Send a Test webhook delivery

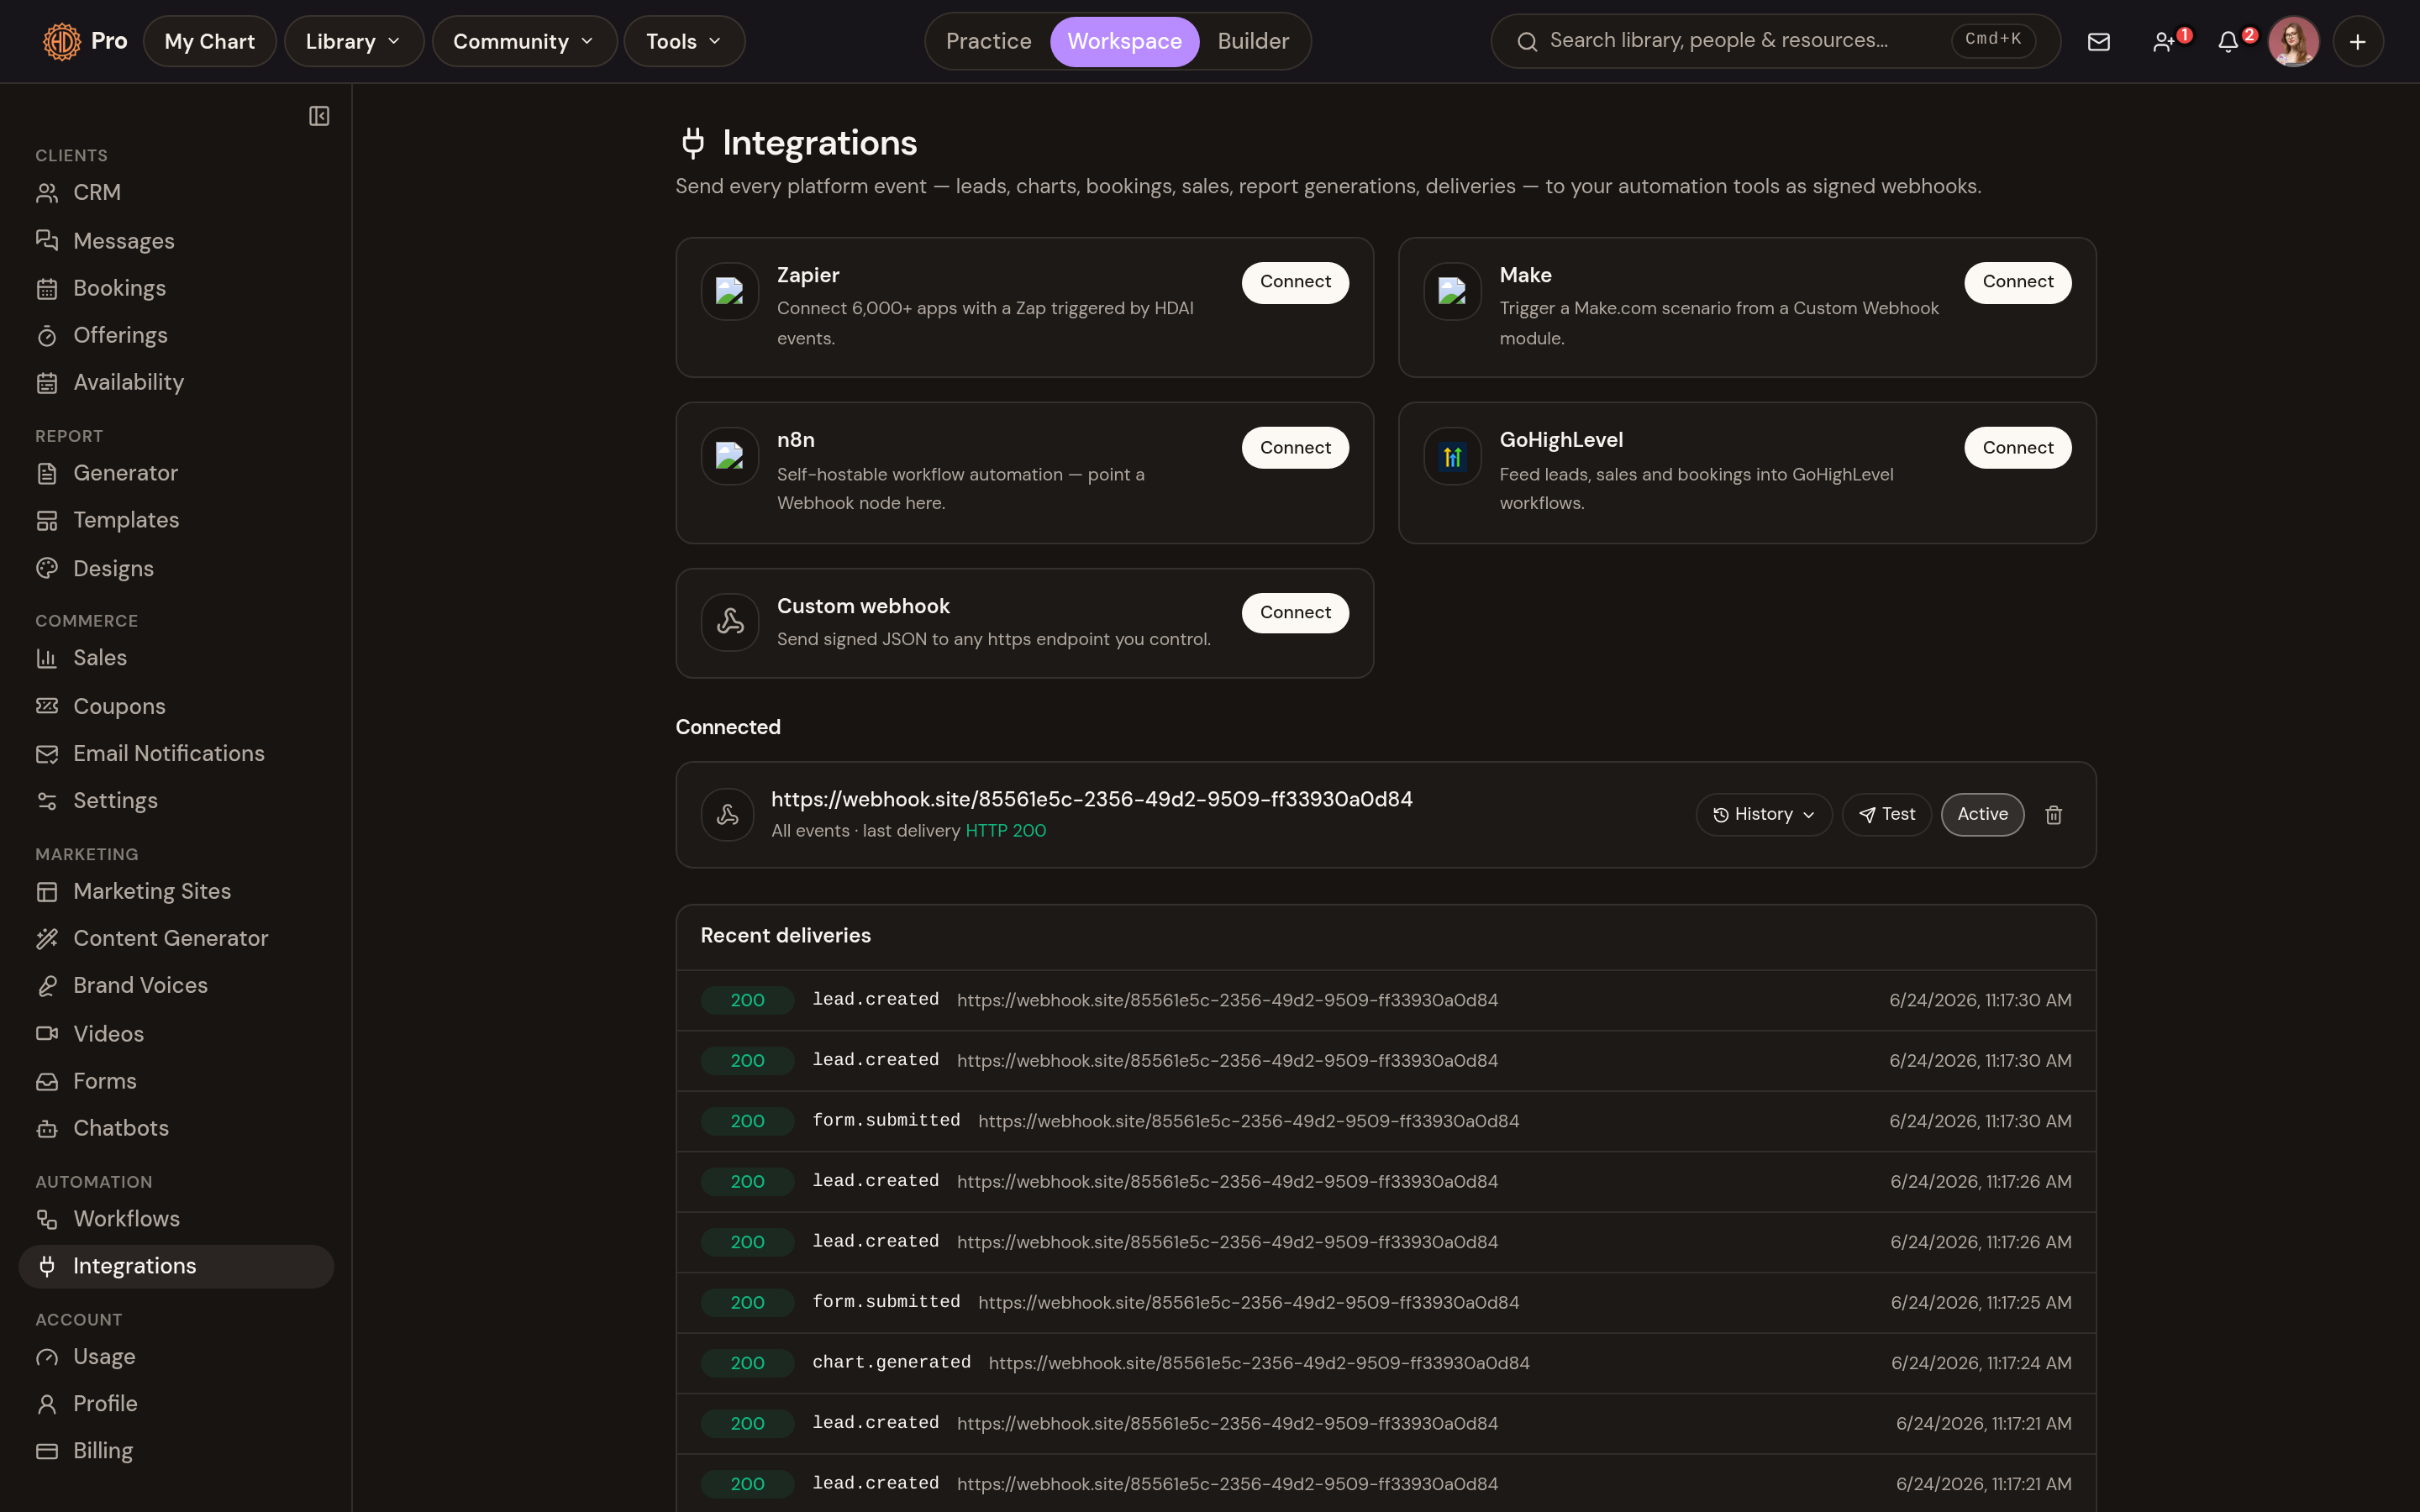pyautogui.click(x=1887, y=815)
